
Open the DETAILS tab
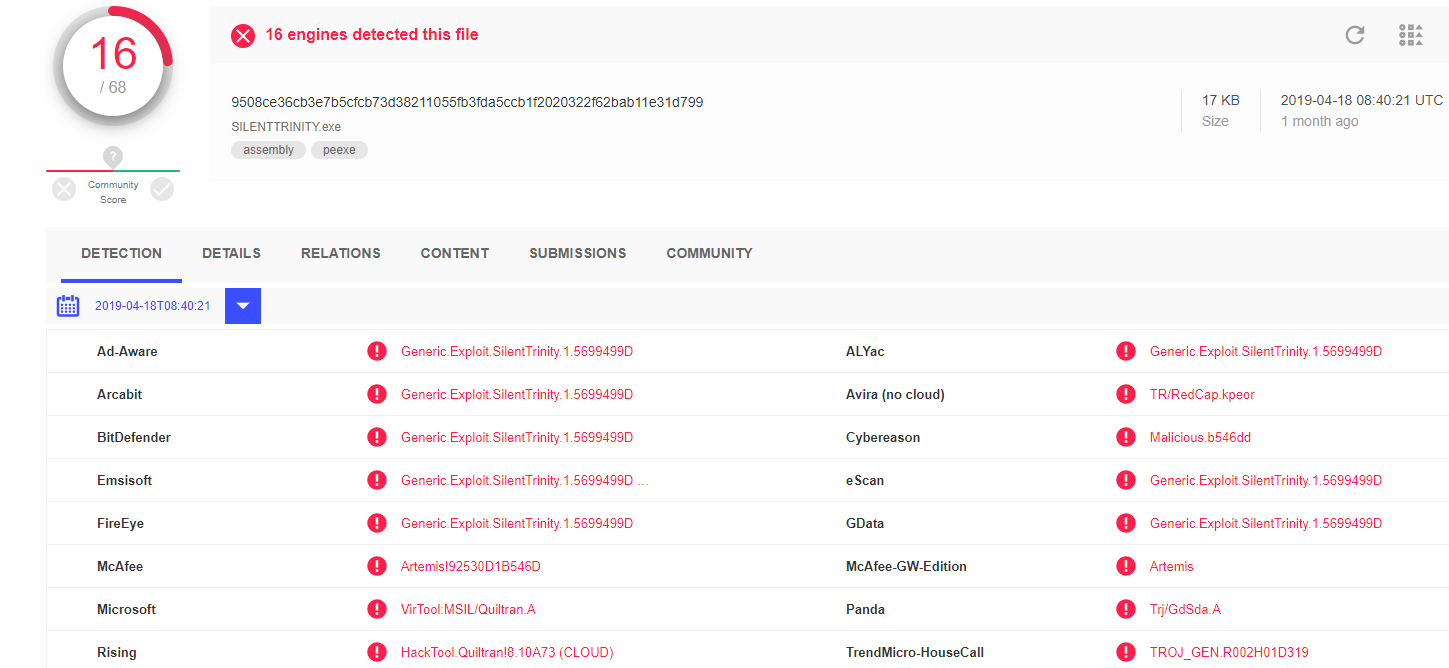point(231,254)
